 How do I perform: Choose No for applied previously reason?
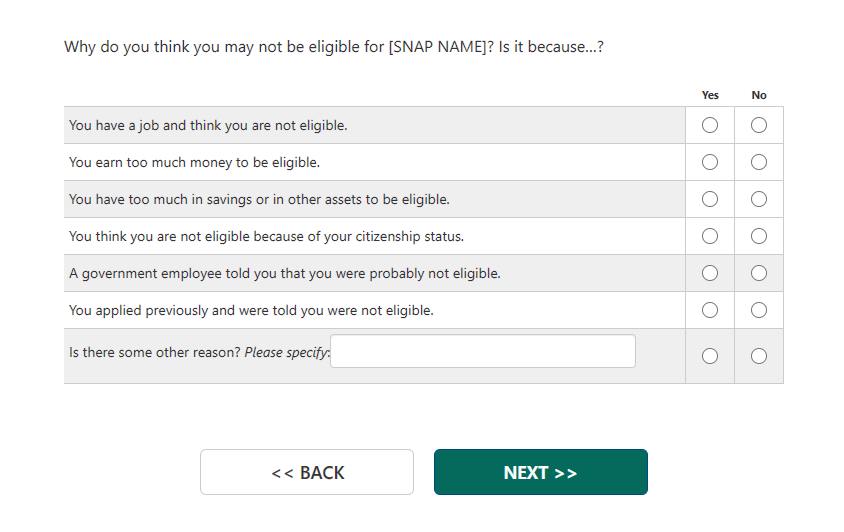(x=759, y=310)
